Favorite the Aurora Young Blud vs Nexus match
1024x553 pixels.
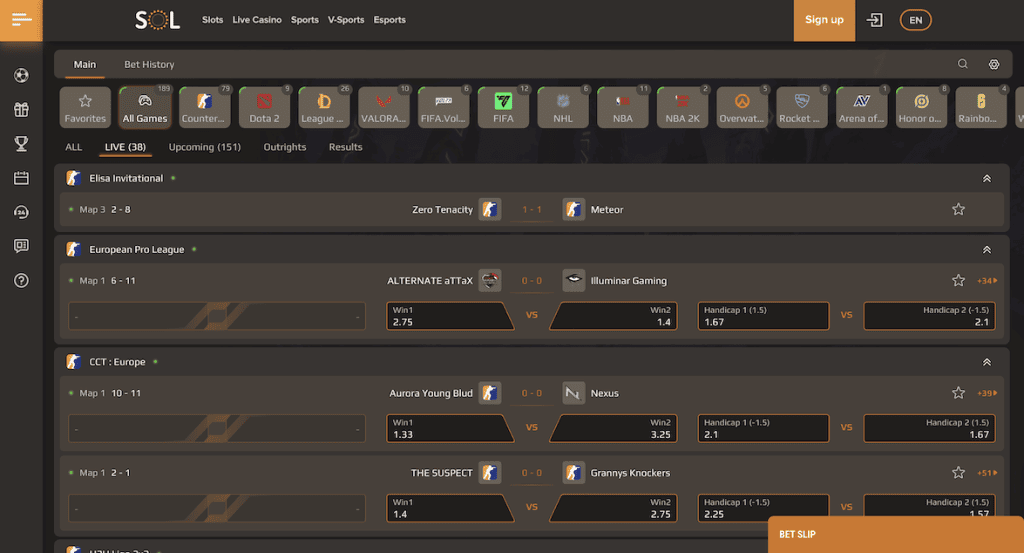pyautogui.click(x=958, y=393)
